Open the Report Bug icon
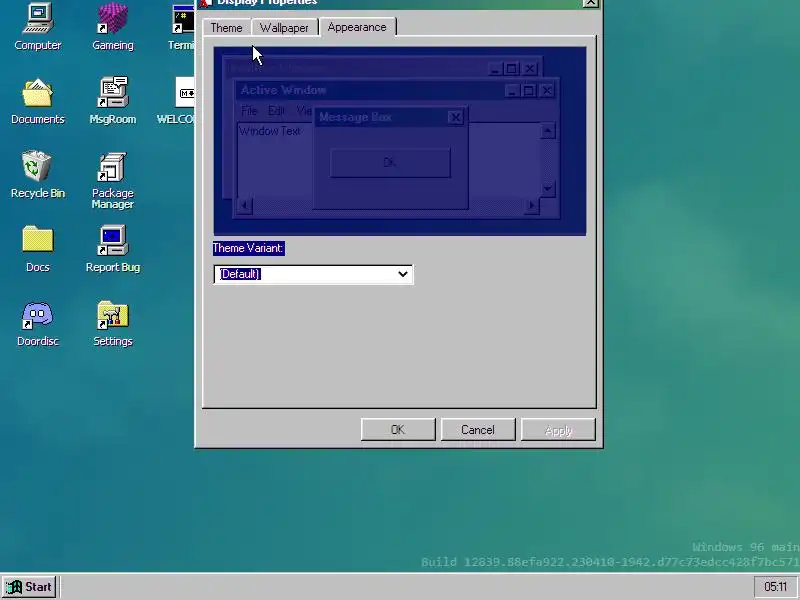Screen dimensions: 800x600 point(113,249)
